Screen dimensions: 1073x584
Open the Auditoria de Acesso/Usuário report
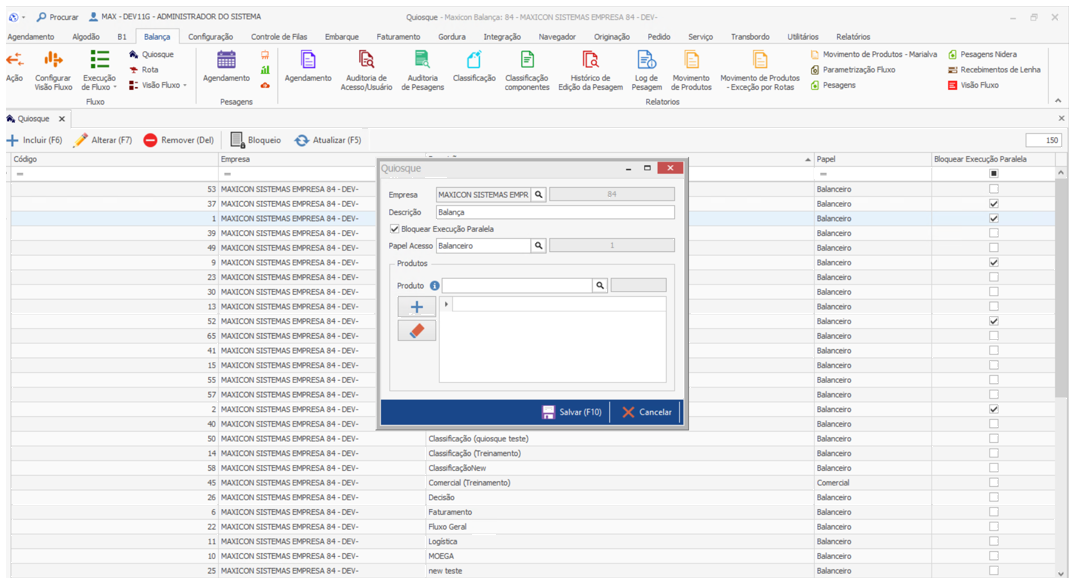(x=367, y=71)
